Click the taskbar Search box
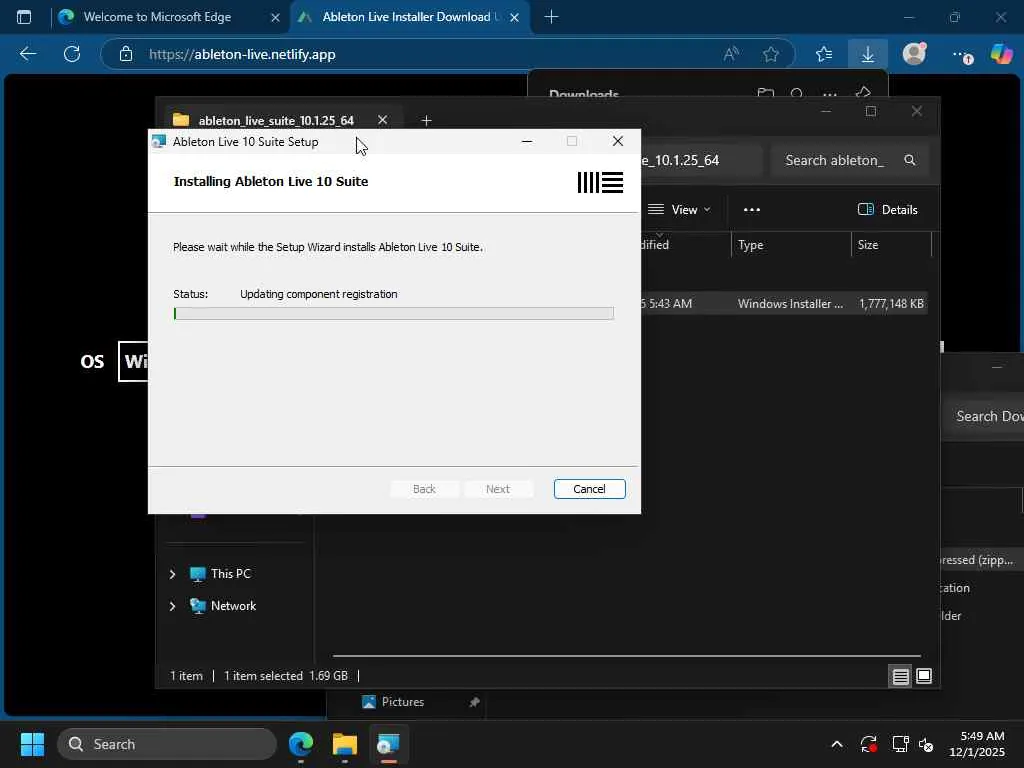Screen dimensions: 1024x768 [x=167, y=744]
